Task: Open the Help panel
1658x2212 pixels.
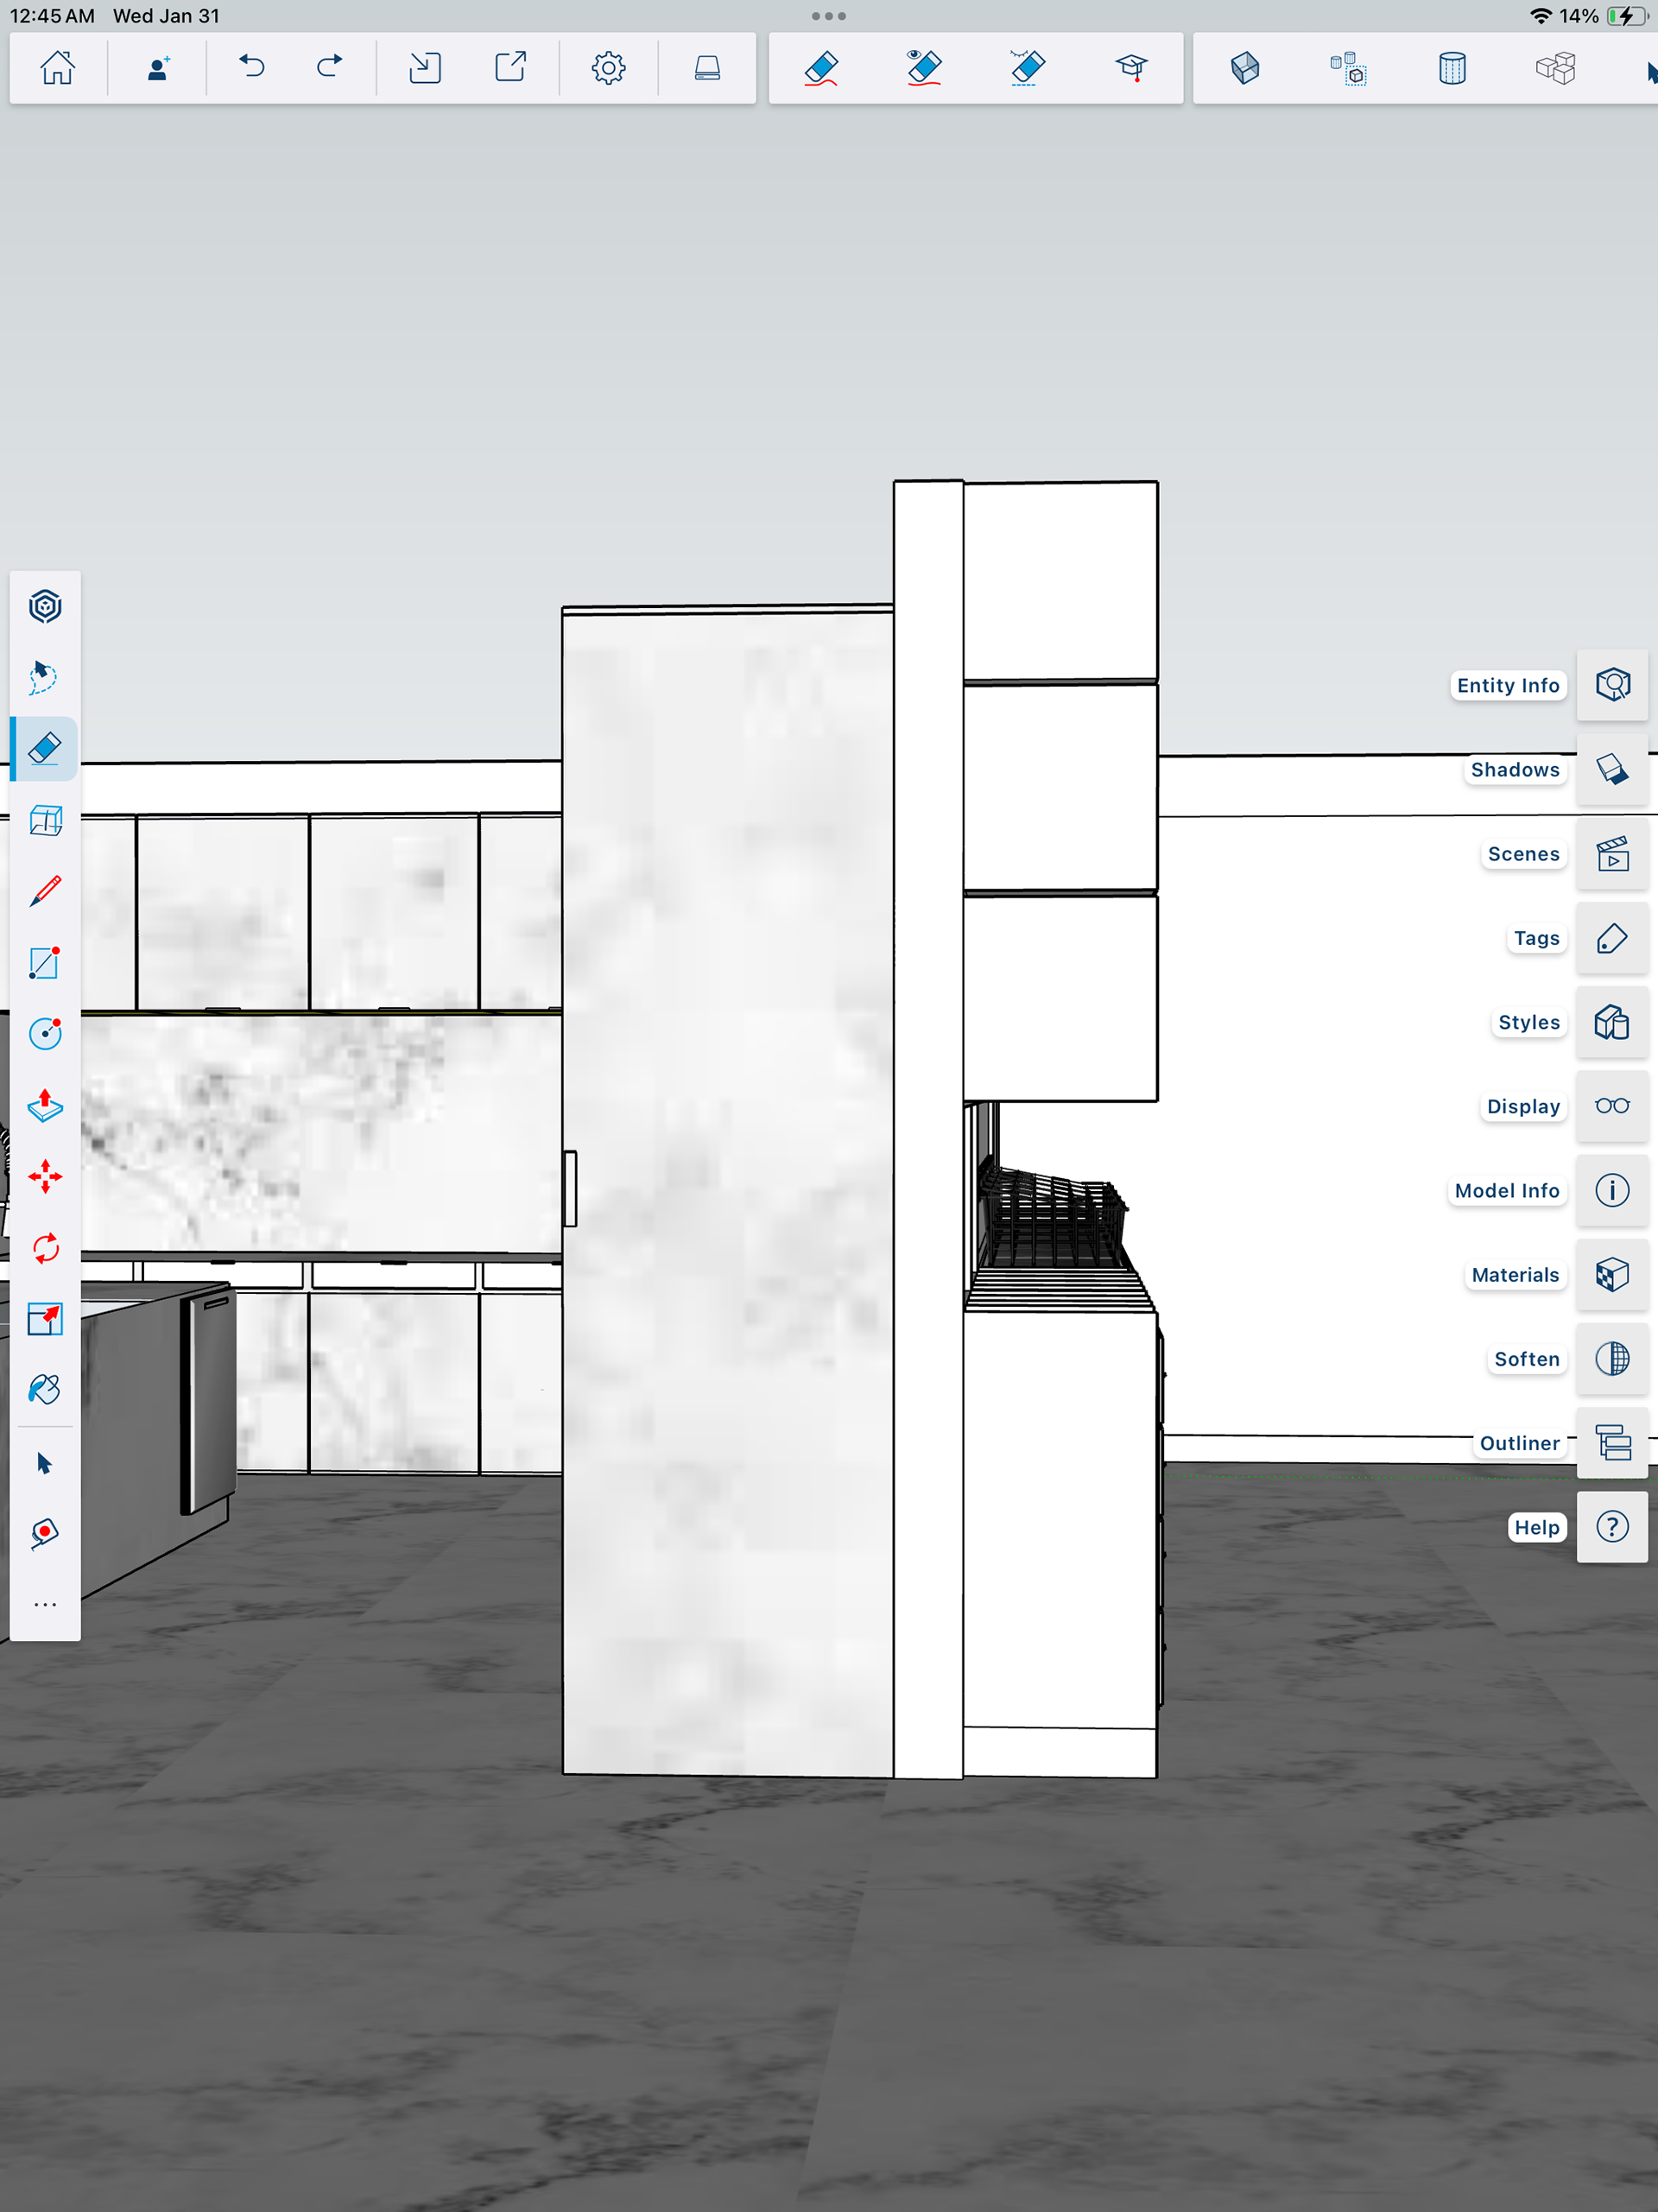Action: 1611,1526
